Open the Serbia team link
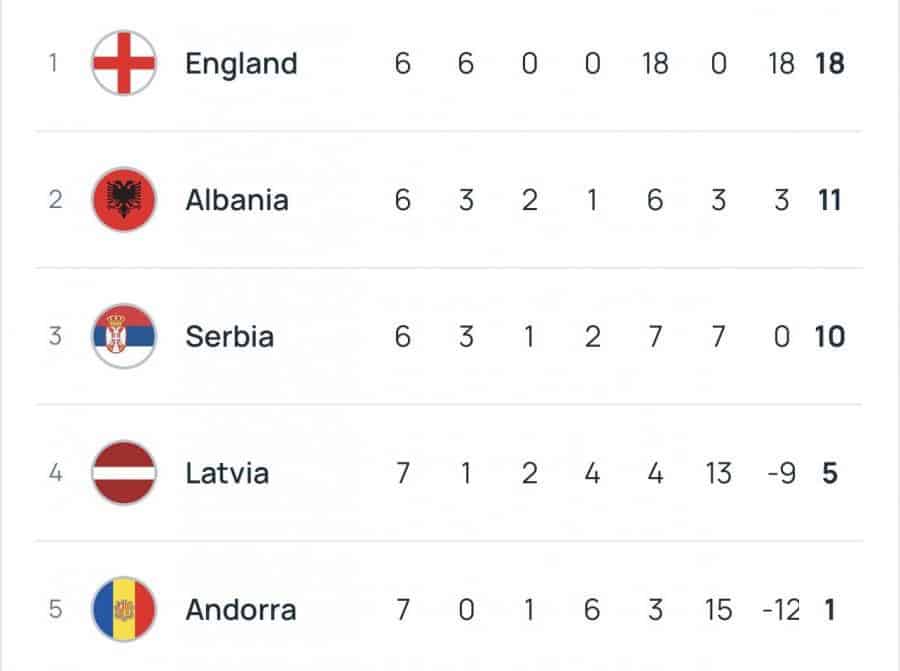Image resolution: width=900 pixels, height=671 pixels. (229, 336)
